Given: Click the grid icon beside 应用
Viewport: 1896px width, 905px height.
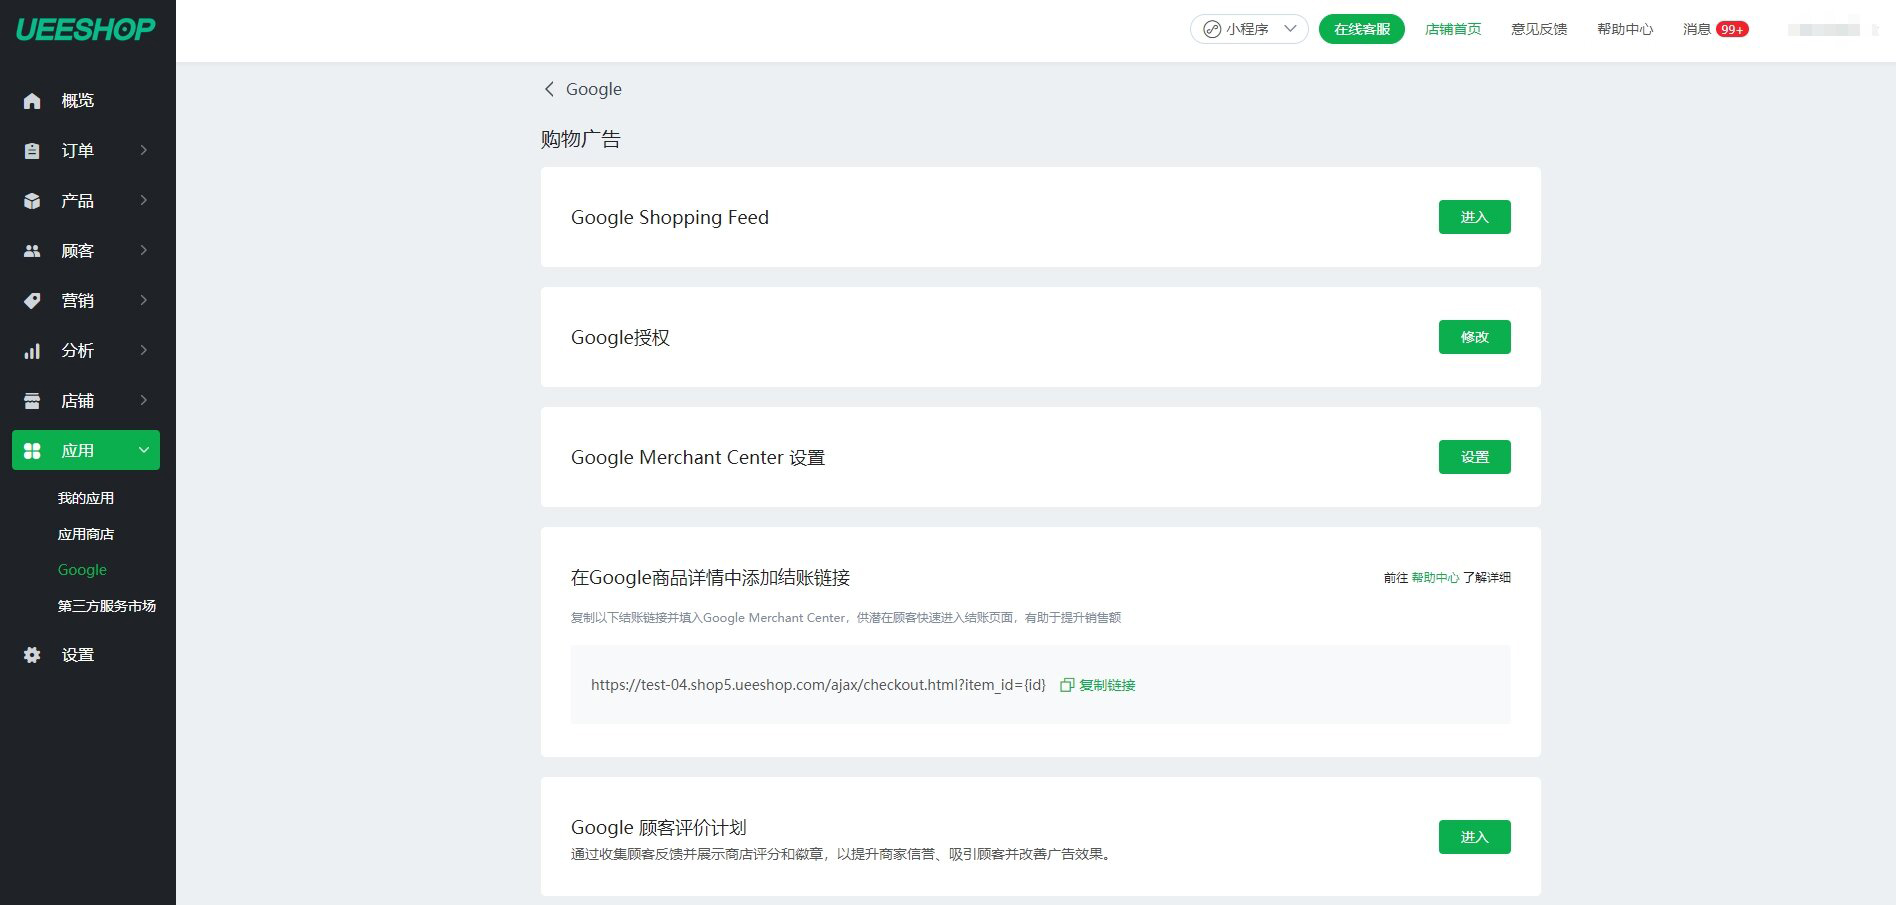Looking at the screenshot, I should tap(32, 451).
